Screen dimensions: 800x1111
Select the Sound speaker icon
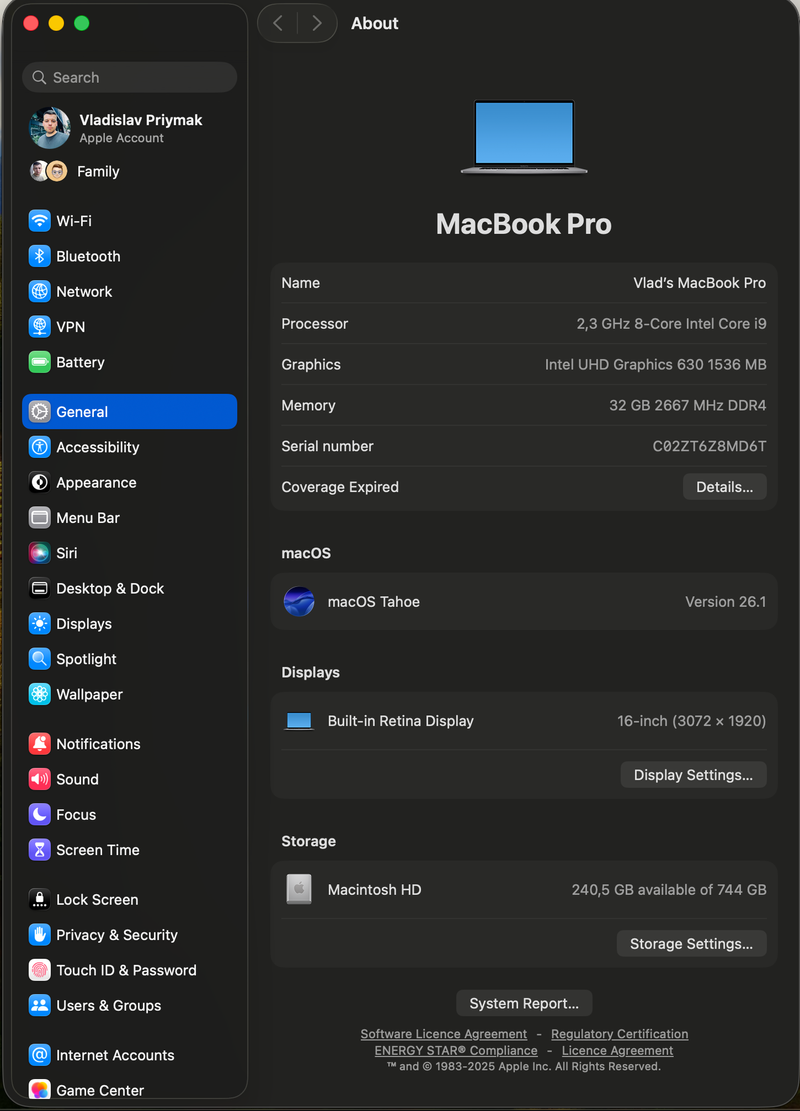pyautogui.click(x=40, y=779)
